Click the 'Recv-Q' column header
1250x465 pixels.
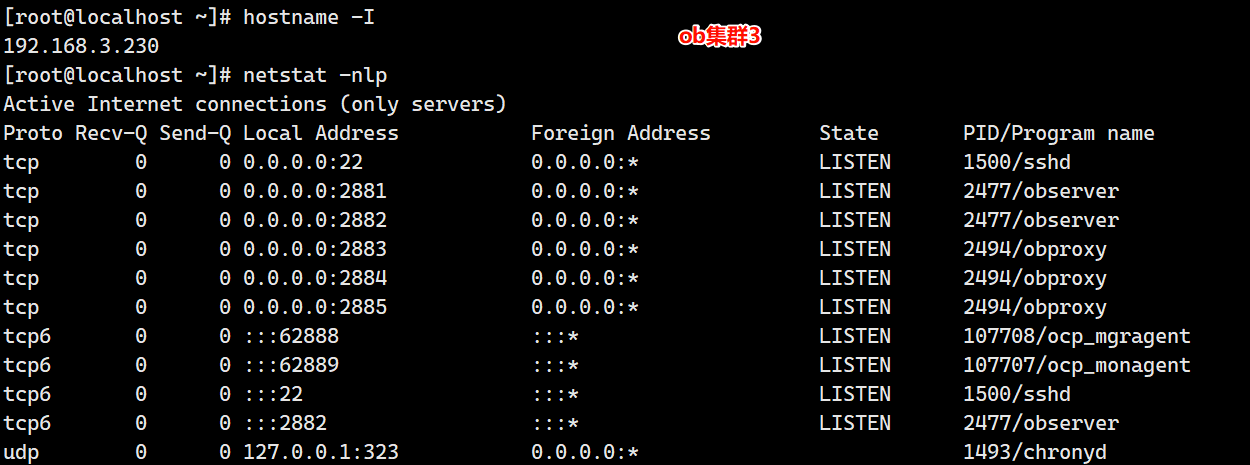pos(111,133)
